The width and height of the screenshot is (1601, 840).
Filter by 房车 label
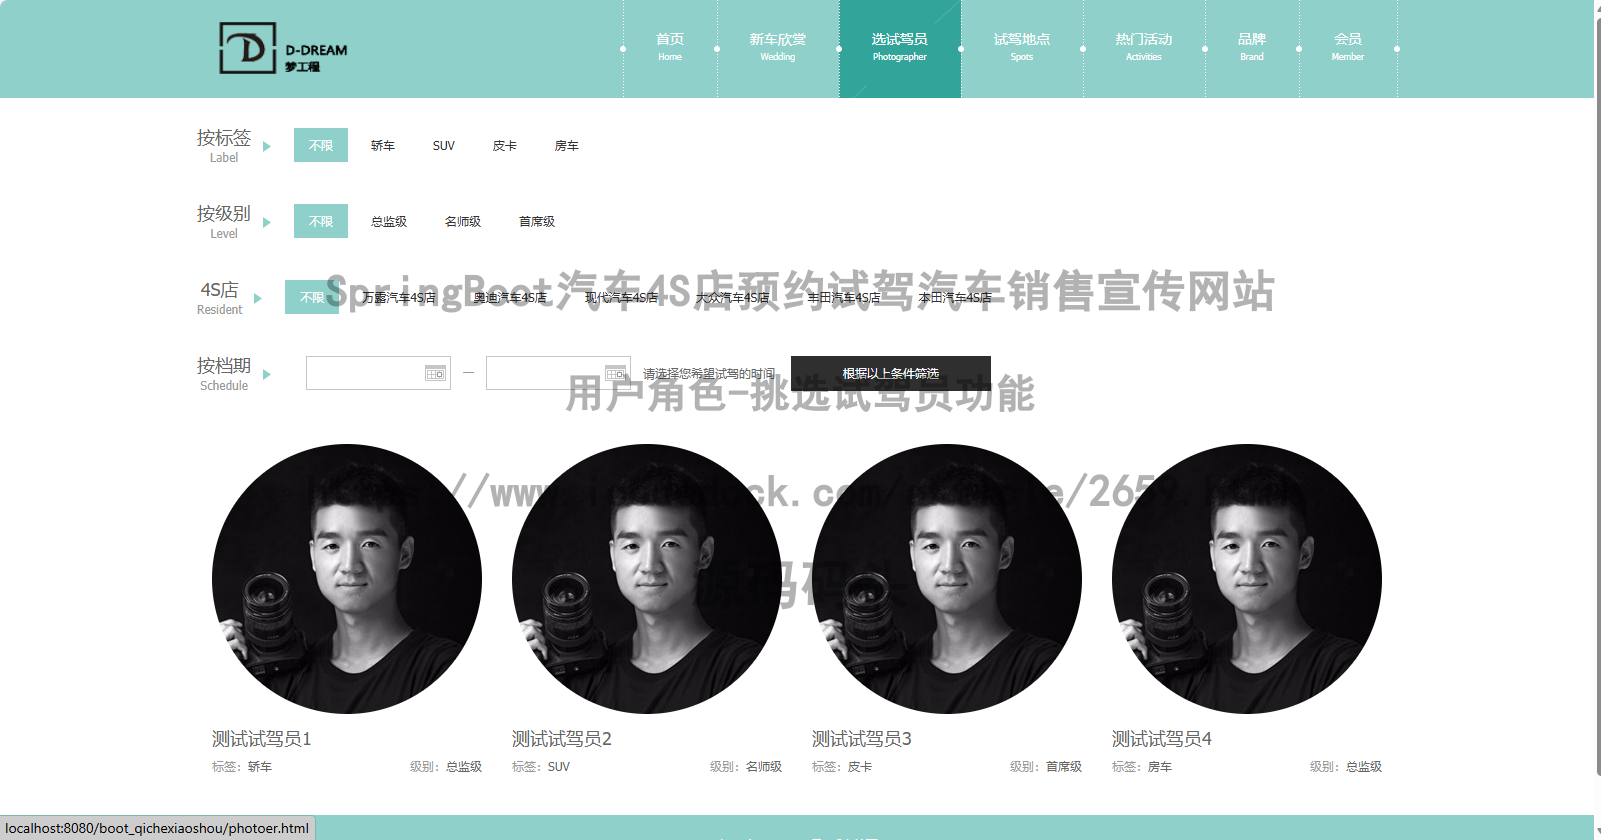[567, 146]
